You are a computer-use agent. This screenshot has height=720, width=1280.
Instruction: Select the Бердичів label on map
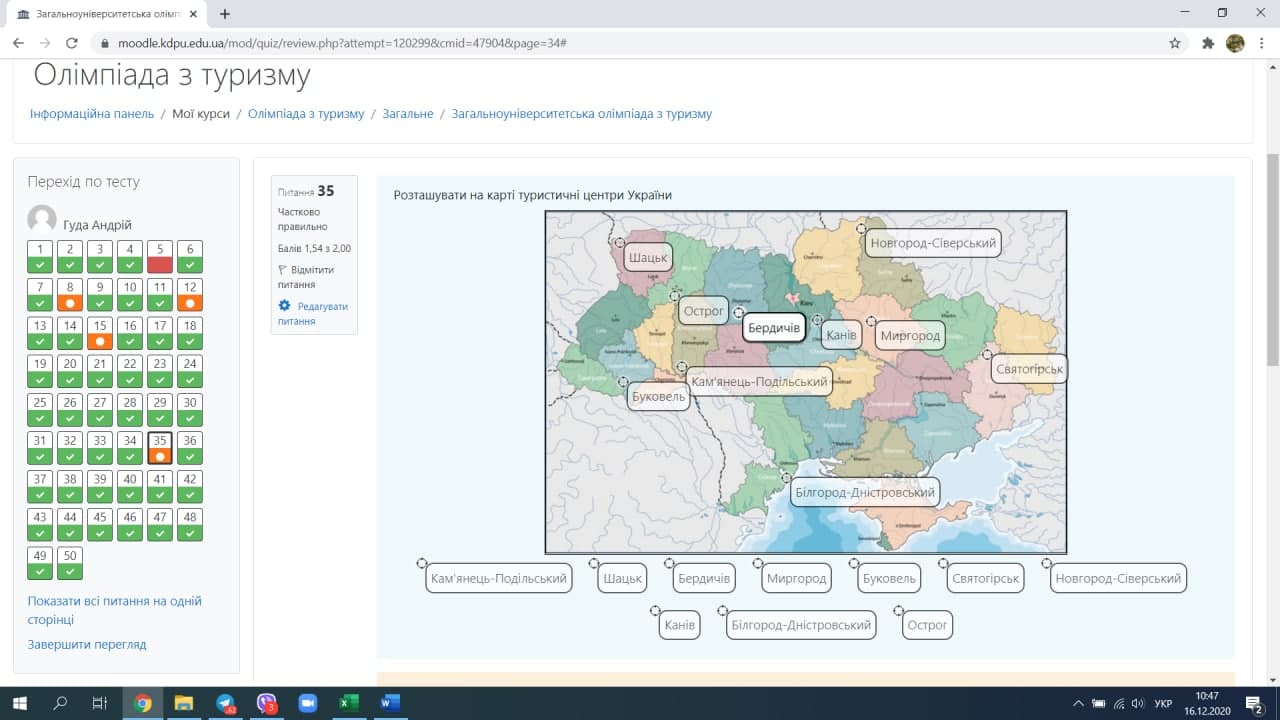point(773,328)
